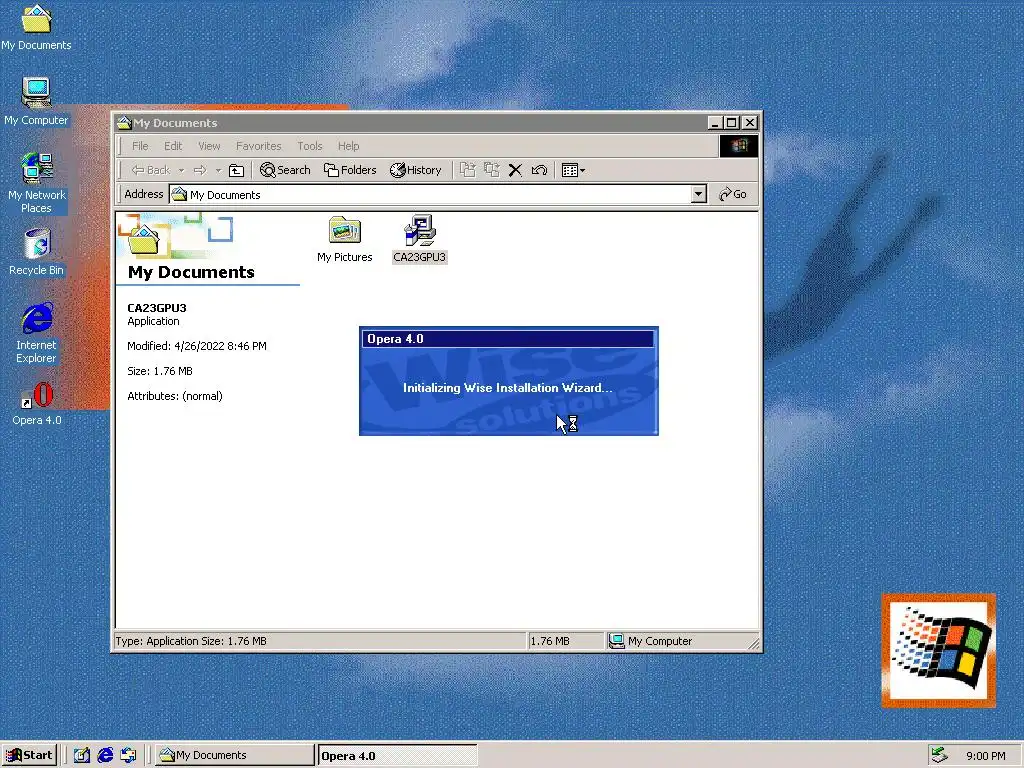Go up one folder level
The image size is (1024, 768).
[236, 170]
